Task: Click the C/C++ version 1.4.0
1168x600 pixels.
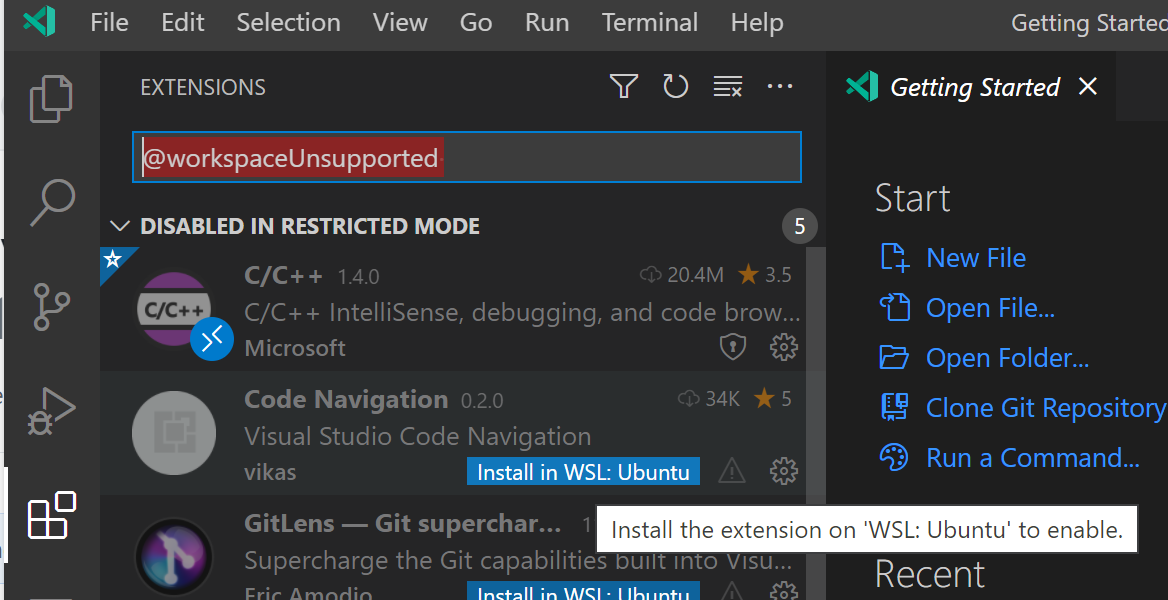Action: [x=358, y=277]
